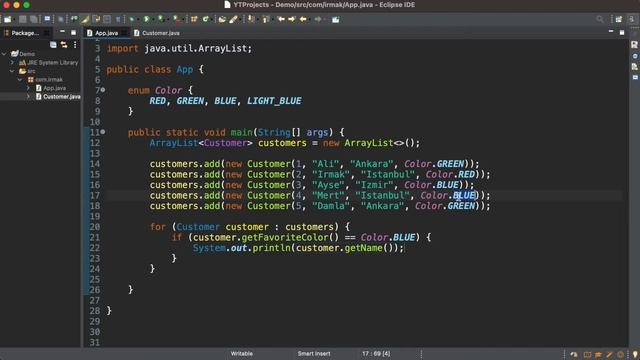
Task: Click "Irmak" string on line 15
Action: [x=331, y=174]
